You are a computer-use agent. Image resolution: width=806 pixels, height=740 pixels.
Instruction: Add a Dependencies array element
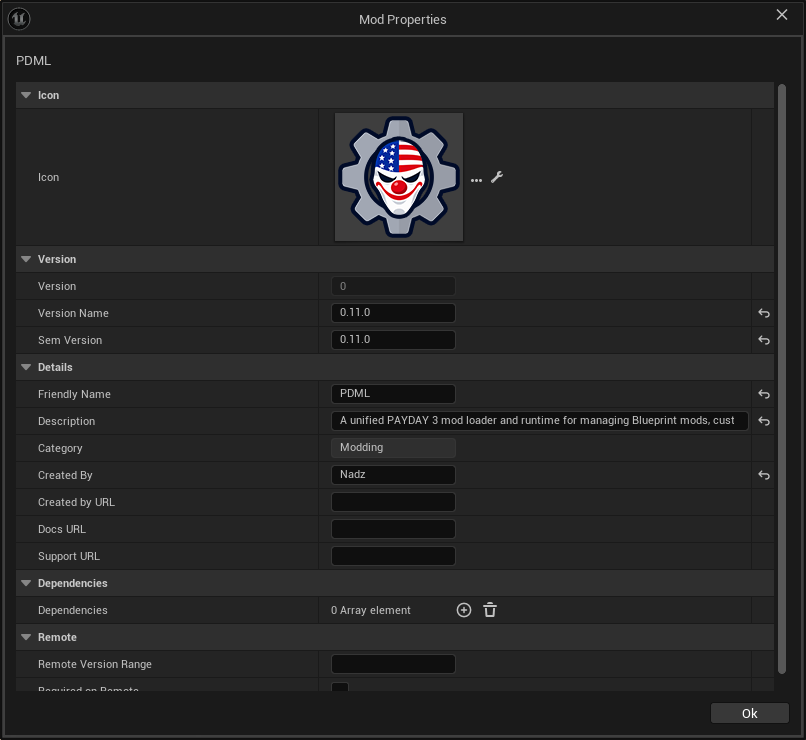pyautogui.click(x=464, y=610)
